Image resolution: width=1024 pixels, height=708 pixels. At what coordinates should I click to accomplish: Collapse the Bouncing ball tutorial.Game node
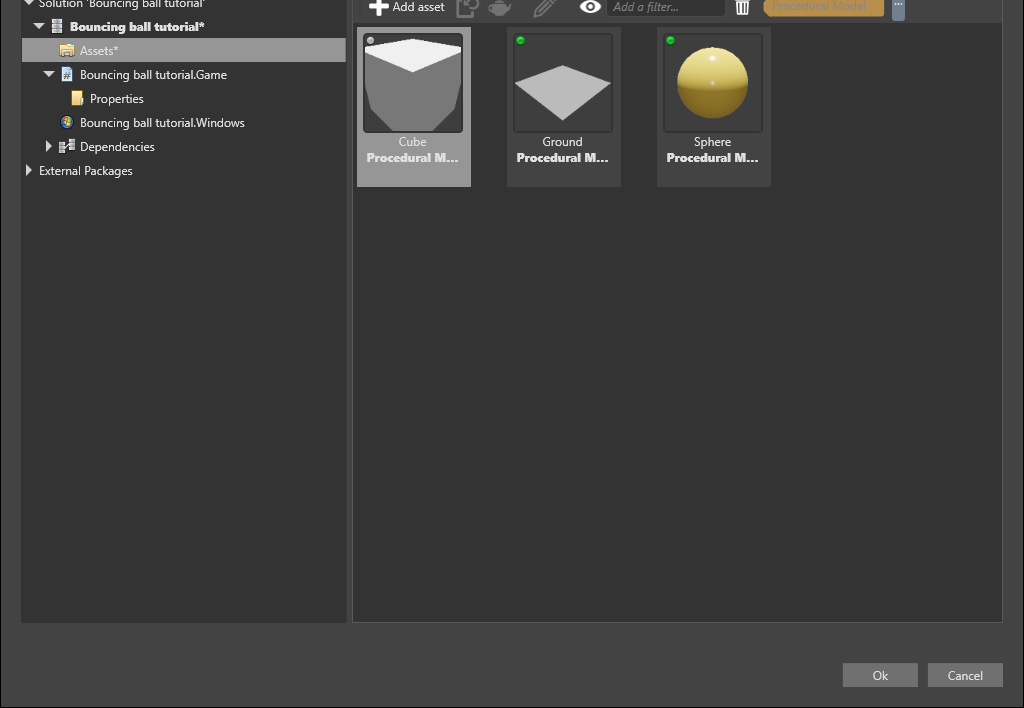click(x=49, y=74)
